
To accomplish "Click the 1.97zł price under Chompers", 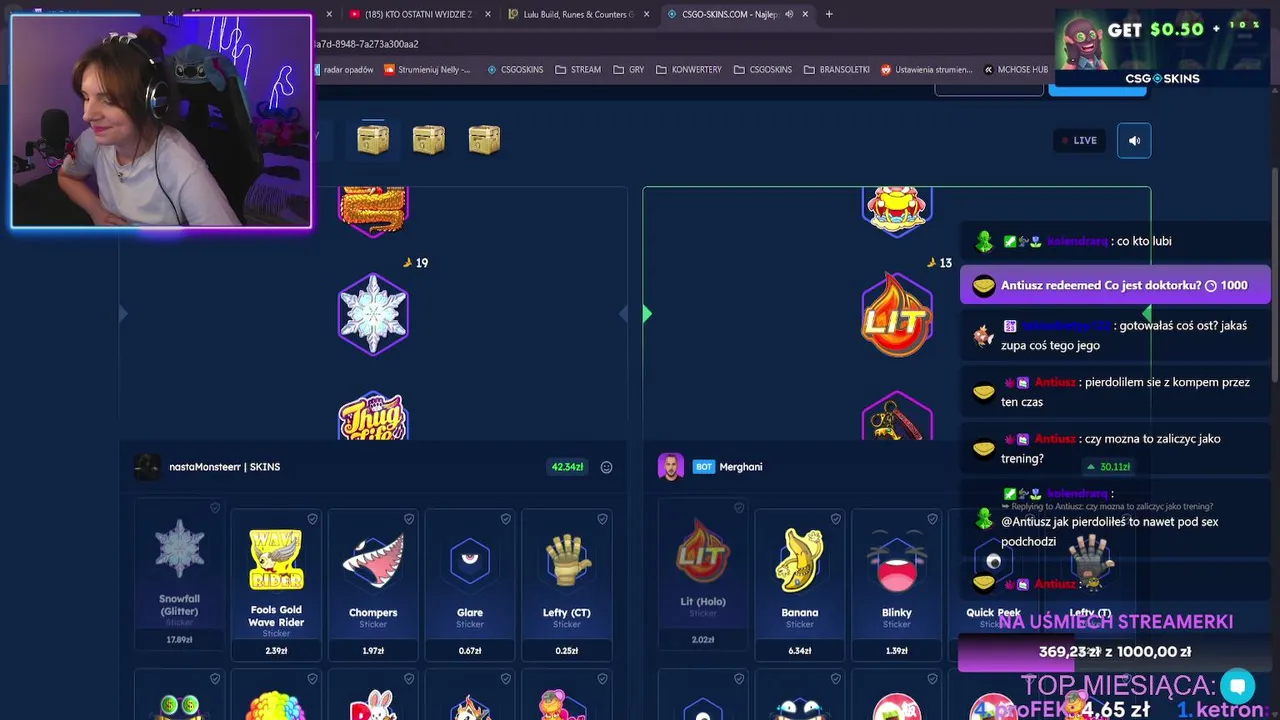I will click(373, 651).
